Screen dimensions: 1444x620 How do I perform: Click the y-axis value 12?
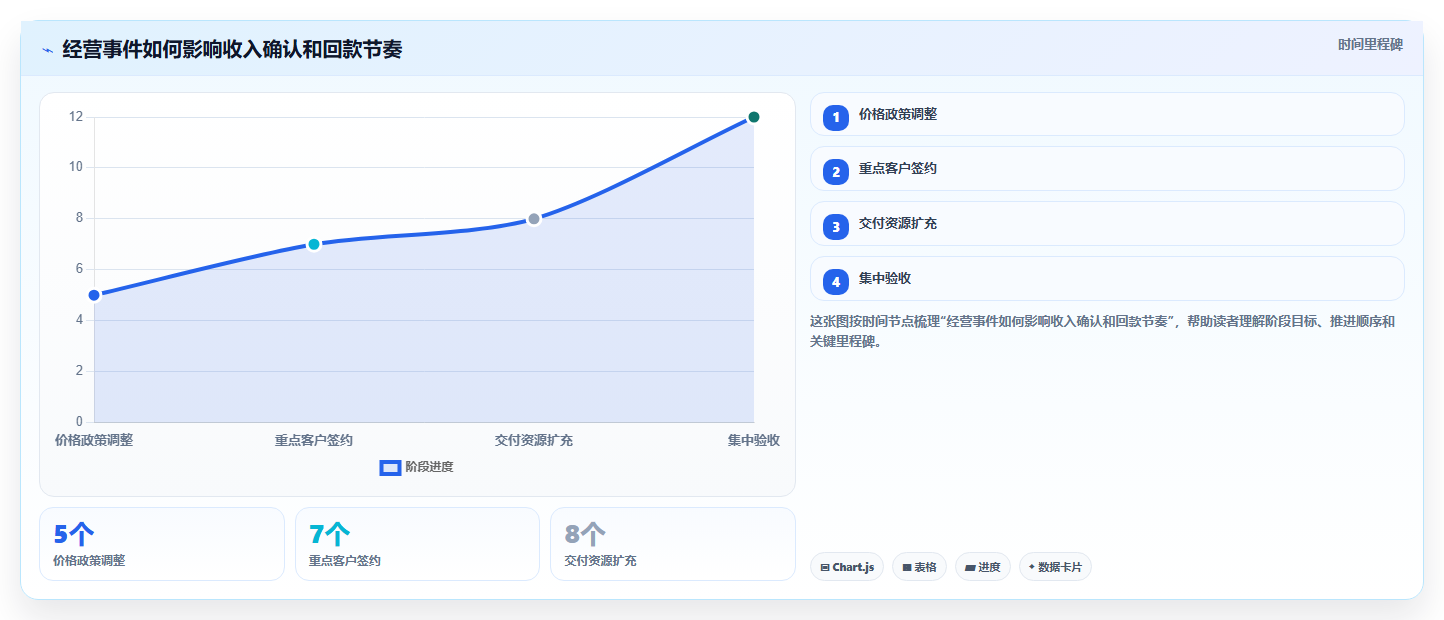point(76,117)
